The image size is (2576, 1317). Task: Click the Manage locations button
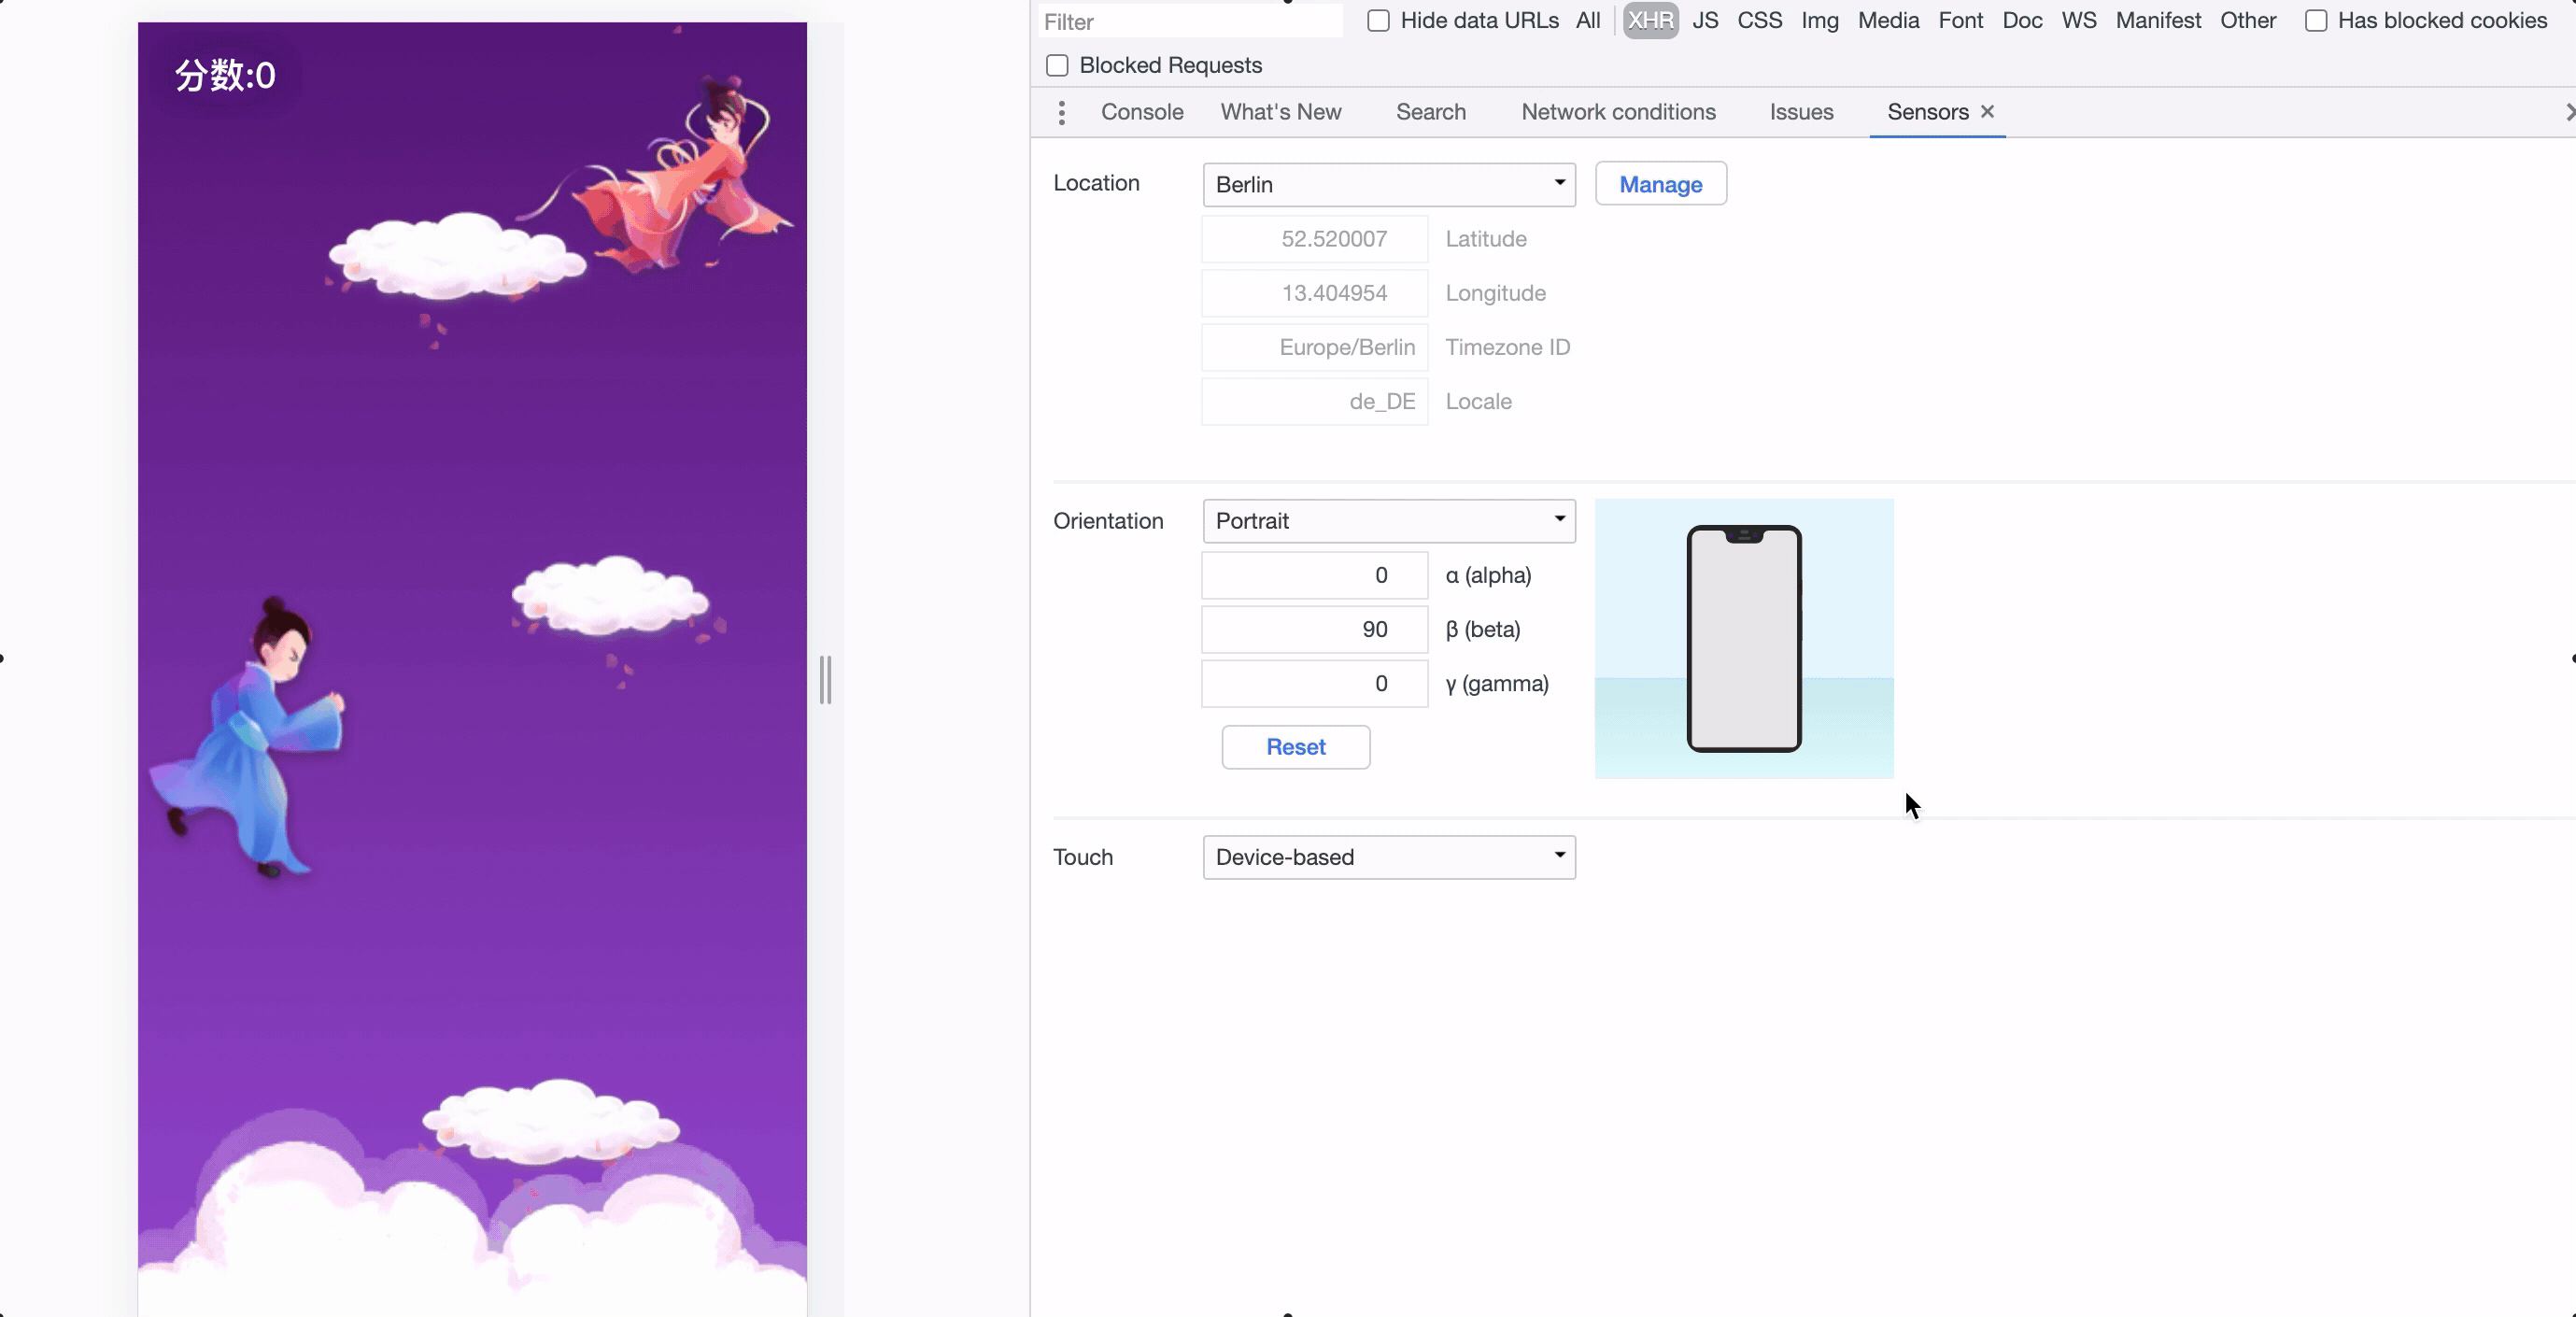click(1660, 184)
